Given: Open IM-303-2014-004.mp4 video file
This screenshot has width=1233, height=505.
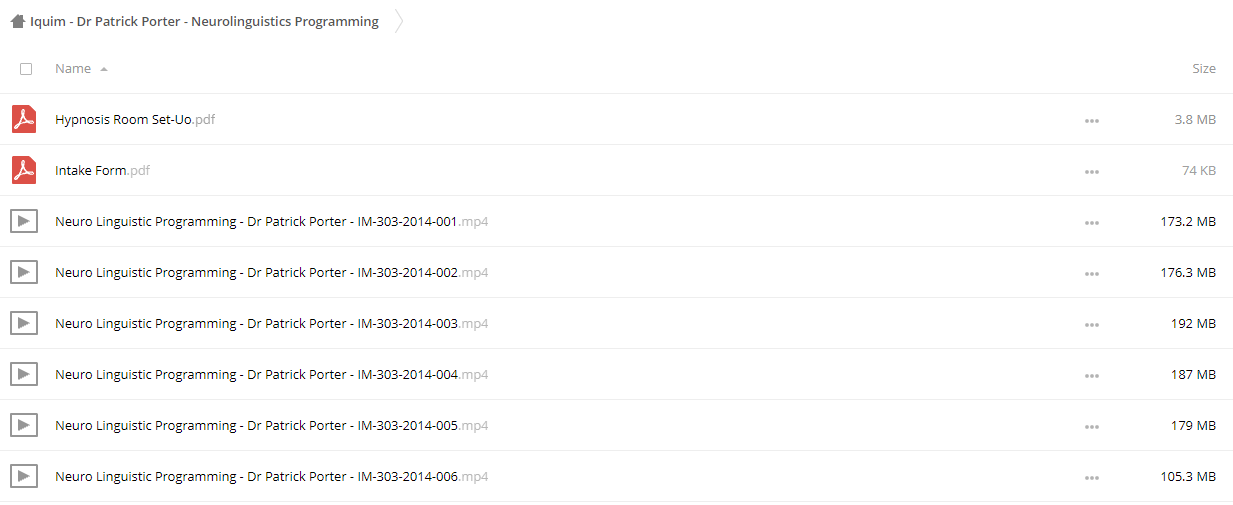Looking at the screenshot, I should click(x=271, y=374).
